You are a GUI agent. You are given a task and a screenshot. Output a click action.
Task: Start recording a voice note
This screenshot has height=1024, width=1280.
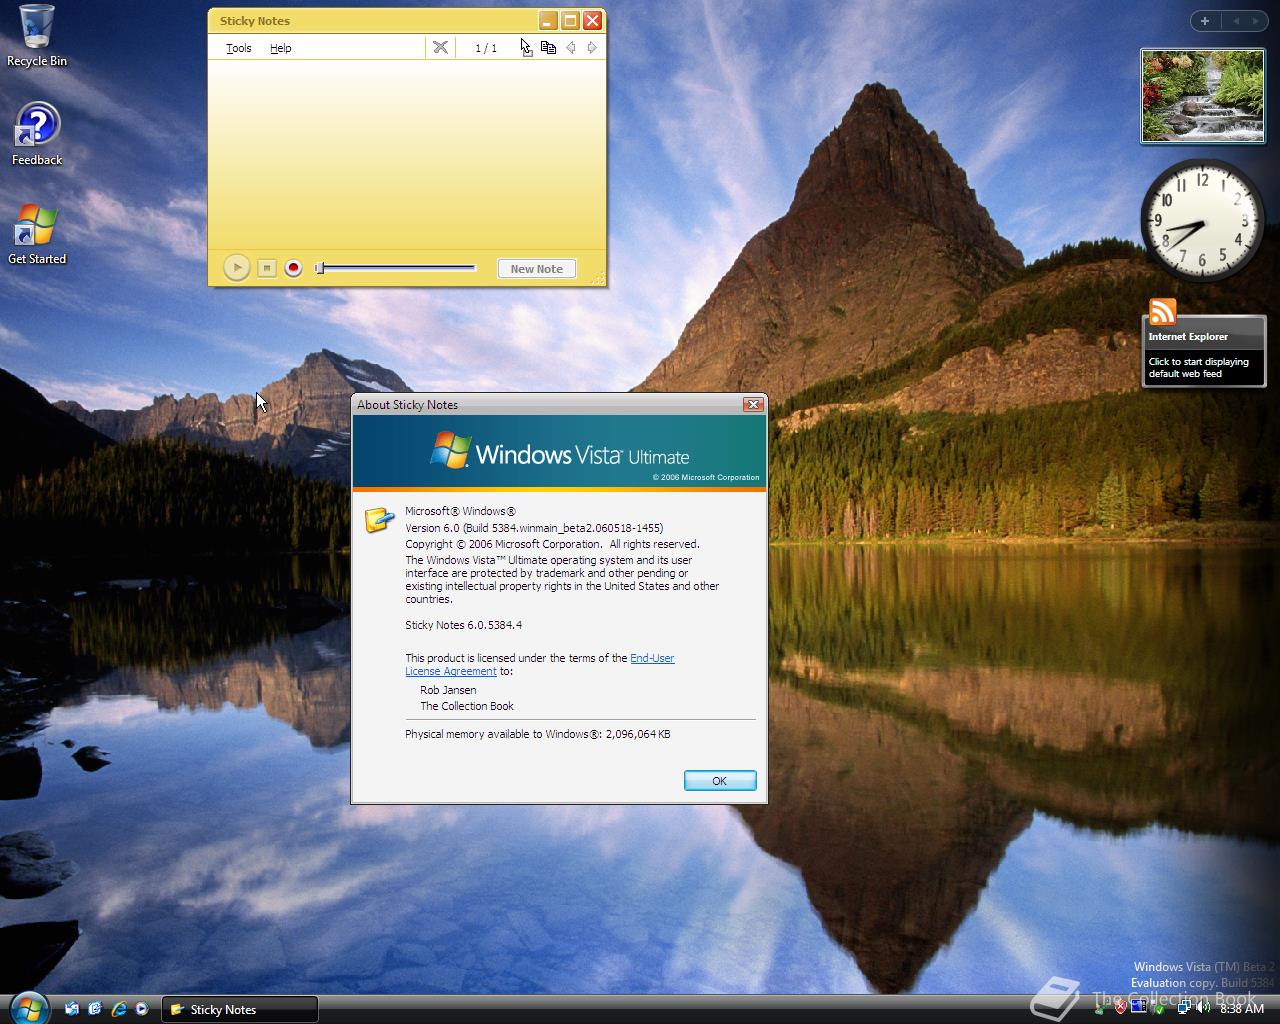[293, 268]
